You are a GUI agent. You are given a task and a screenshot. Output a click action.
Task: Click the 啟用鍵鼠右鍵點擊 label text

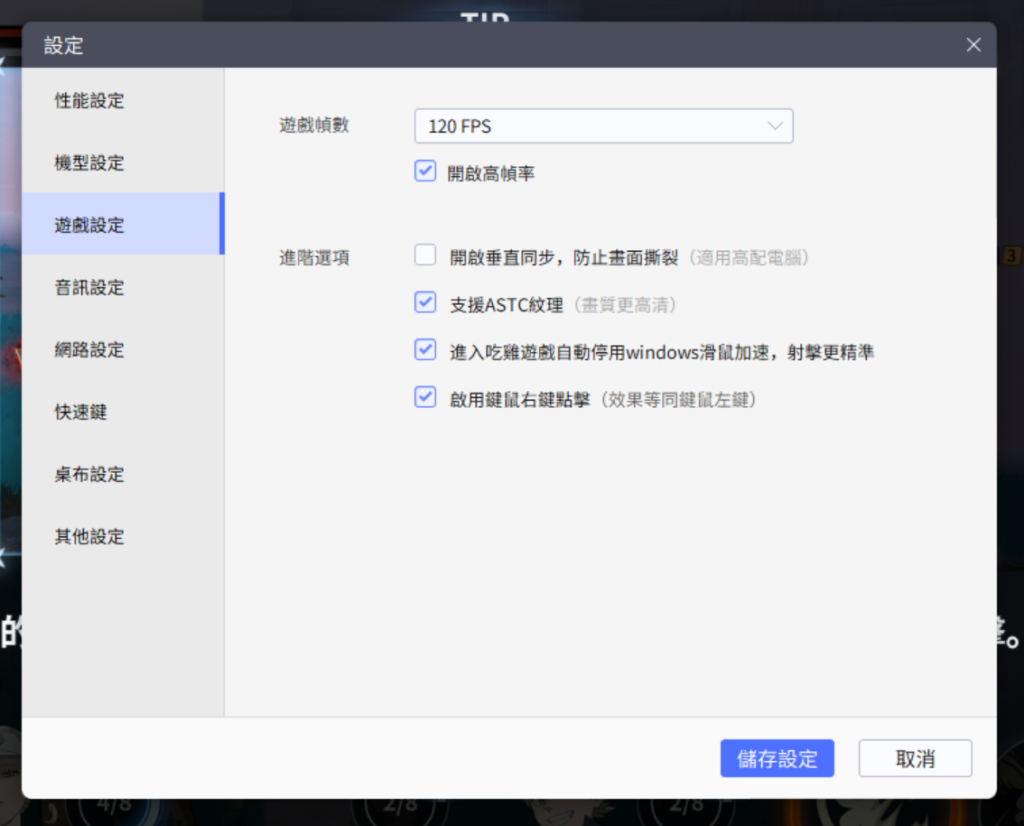pyautogui.click(x=520, y=400)
